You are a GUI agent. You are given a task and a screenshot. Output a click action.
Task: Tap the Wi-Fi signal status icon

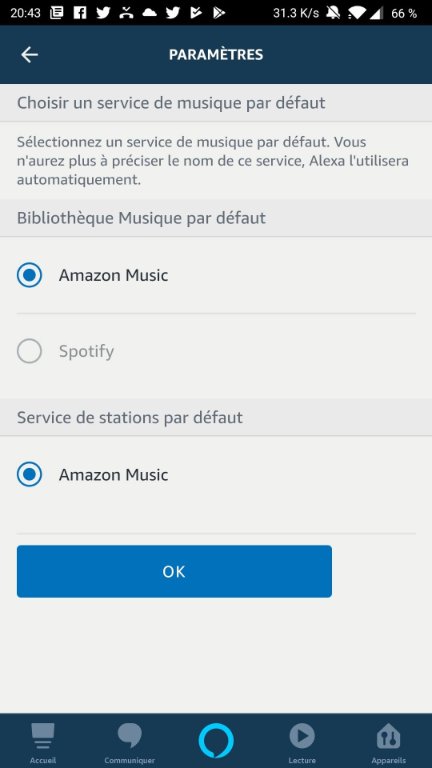(356, 13)
